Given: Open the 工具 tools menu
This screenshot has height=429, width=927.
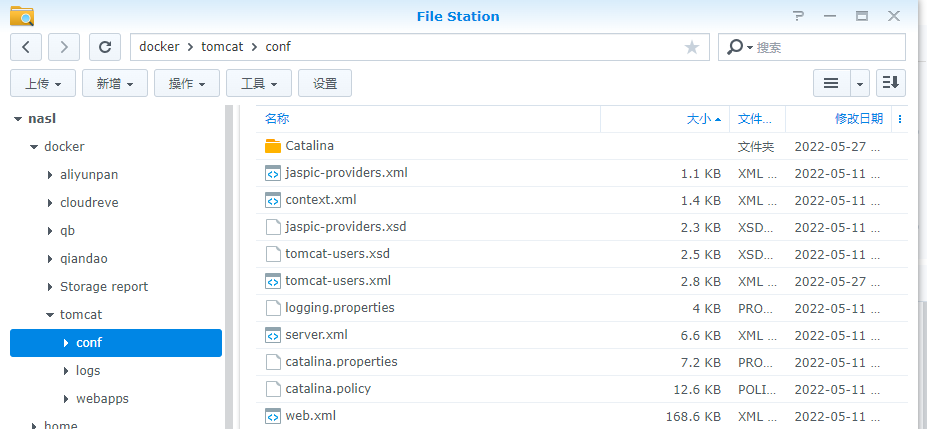Looking at the screenshot, I should click(x=259, y=84).
